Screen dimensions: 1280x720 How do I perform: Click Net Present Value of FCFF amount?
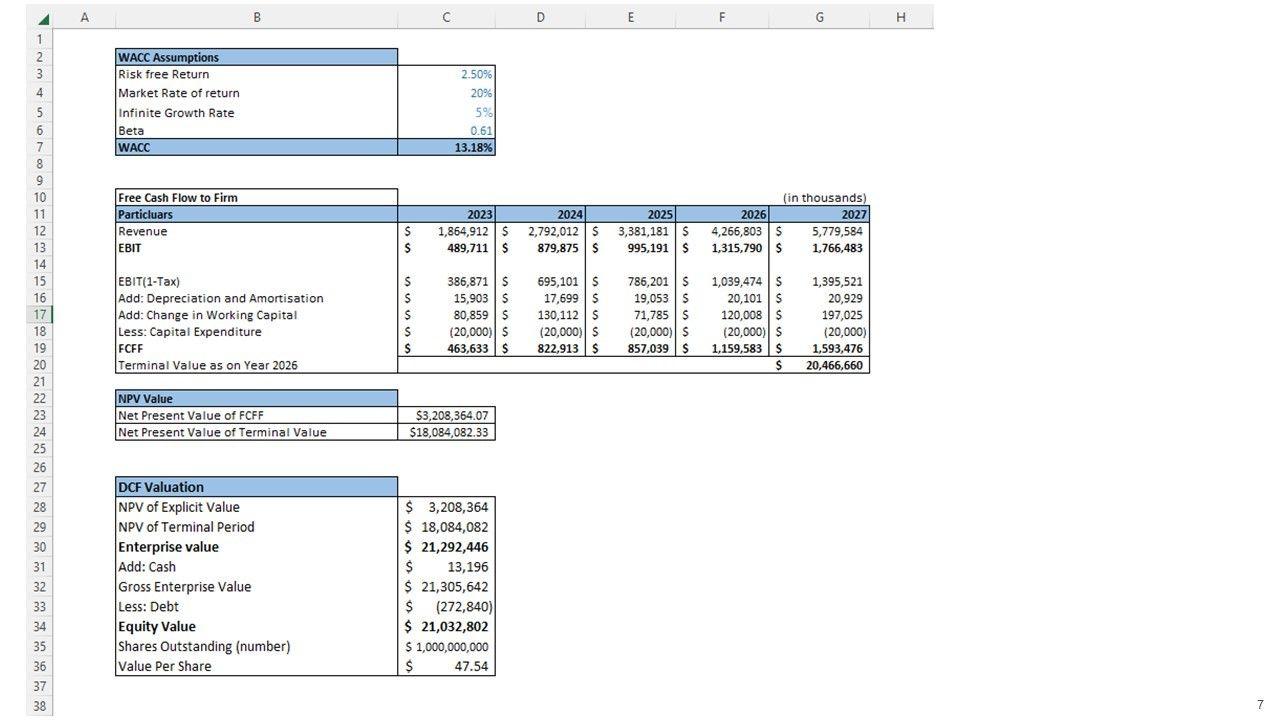[x=446, y=415]
